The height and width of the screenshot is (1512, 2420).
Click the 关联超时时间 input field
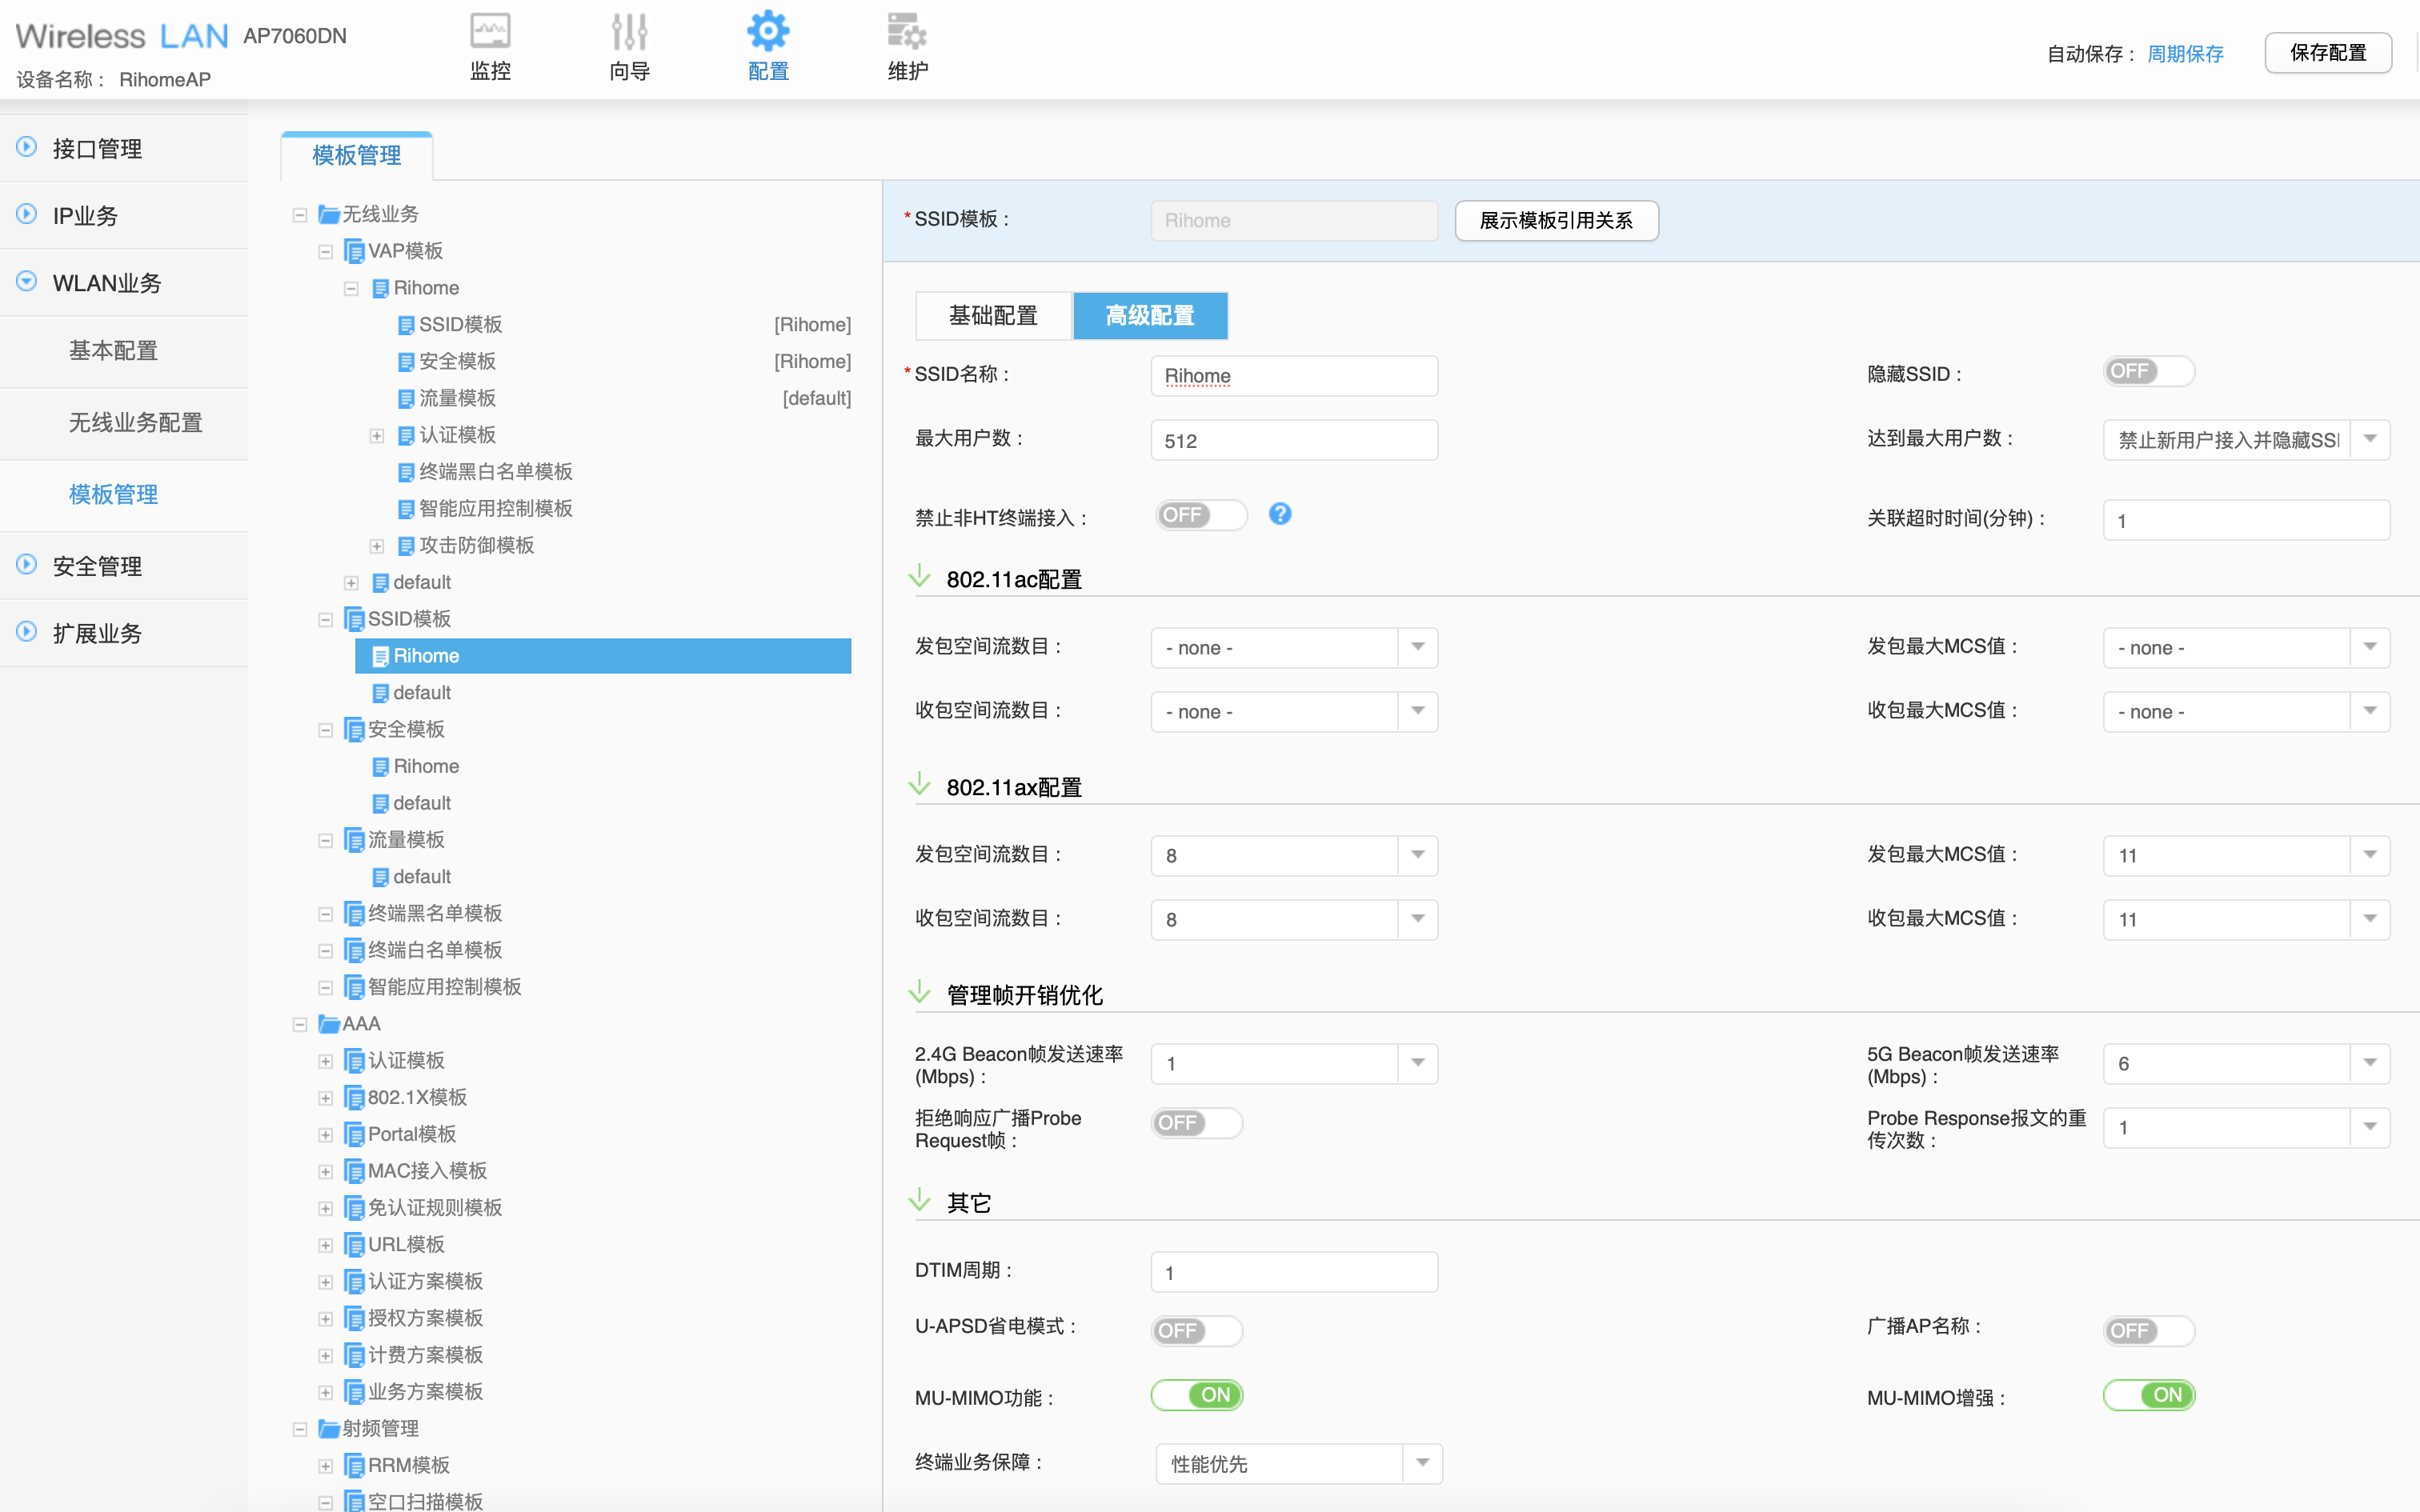tap(2246, 520)
